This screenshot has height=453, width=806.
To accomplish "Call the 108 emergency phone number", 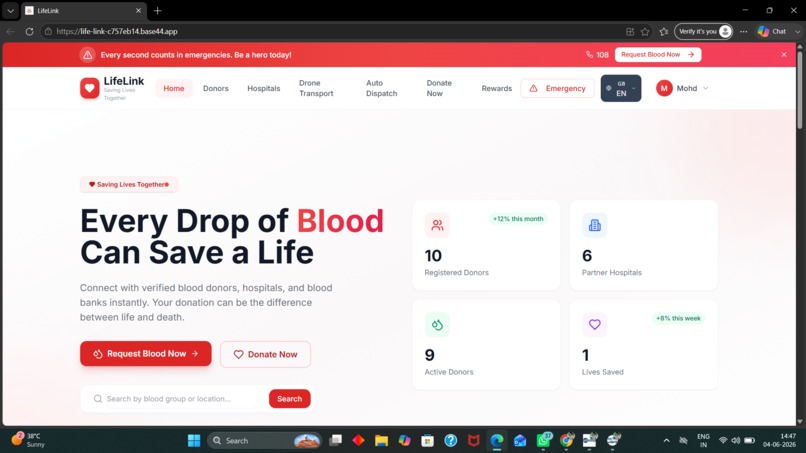I will click(x=597, y=55).
